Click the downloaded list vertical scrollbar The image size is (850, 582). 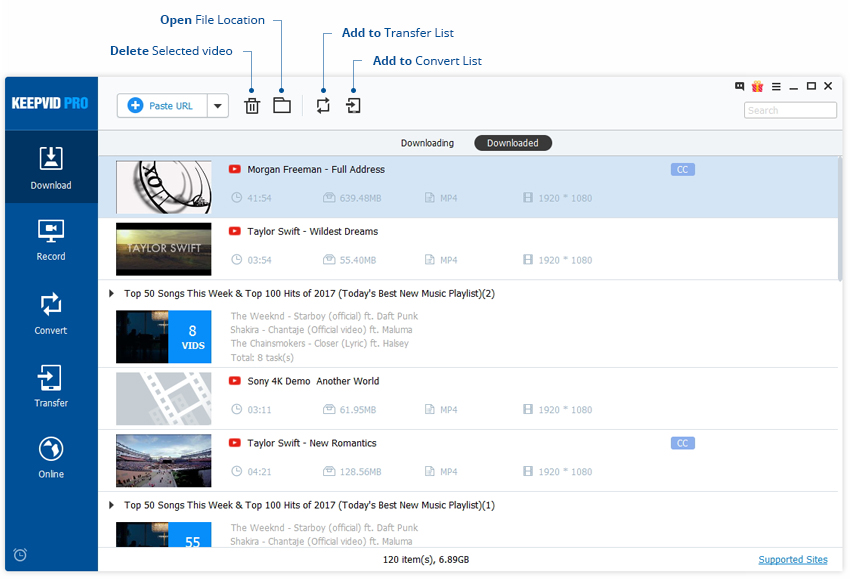(840, 219)
